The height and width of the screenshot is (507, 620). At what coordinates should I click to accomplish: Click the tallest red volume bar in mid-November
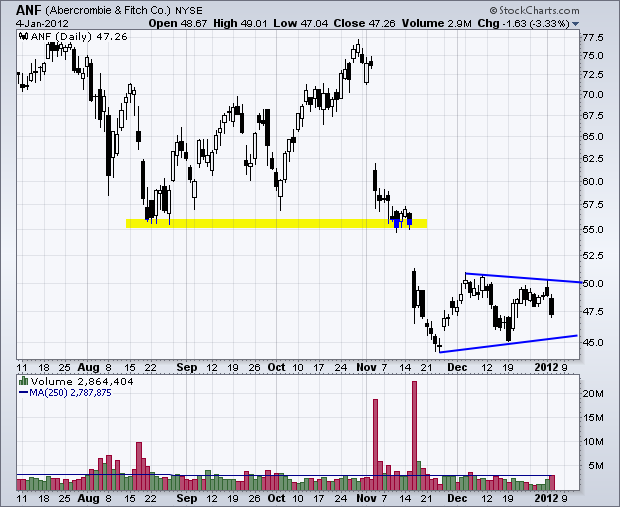click(x=414, y=435)
